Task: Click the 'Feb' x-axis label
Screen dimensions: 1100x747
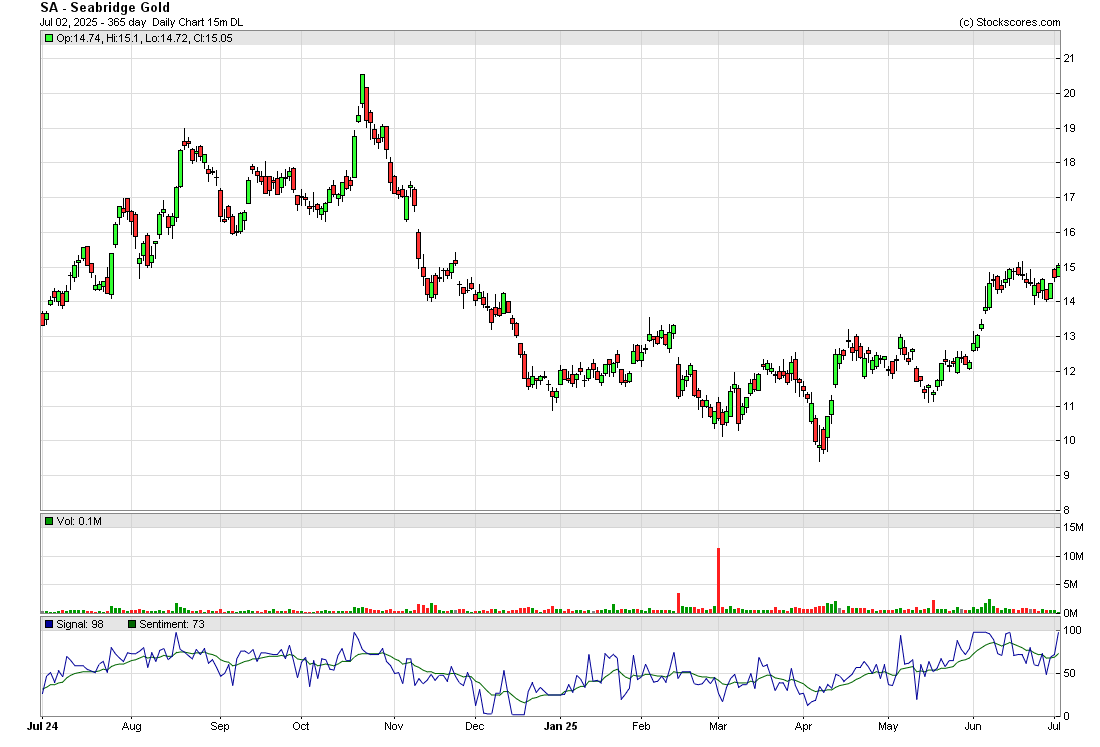Action: click(x=641, y=726)
